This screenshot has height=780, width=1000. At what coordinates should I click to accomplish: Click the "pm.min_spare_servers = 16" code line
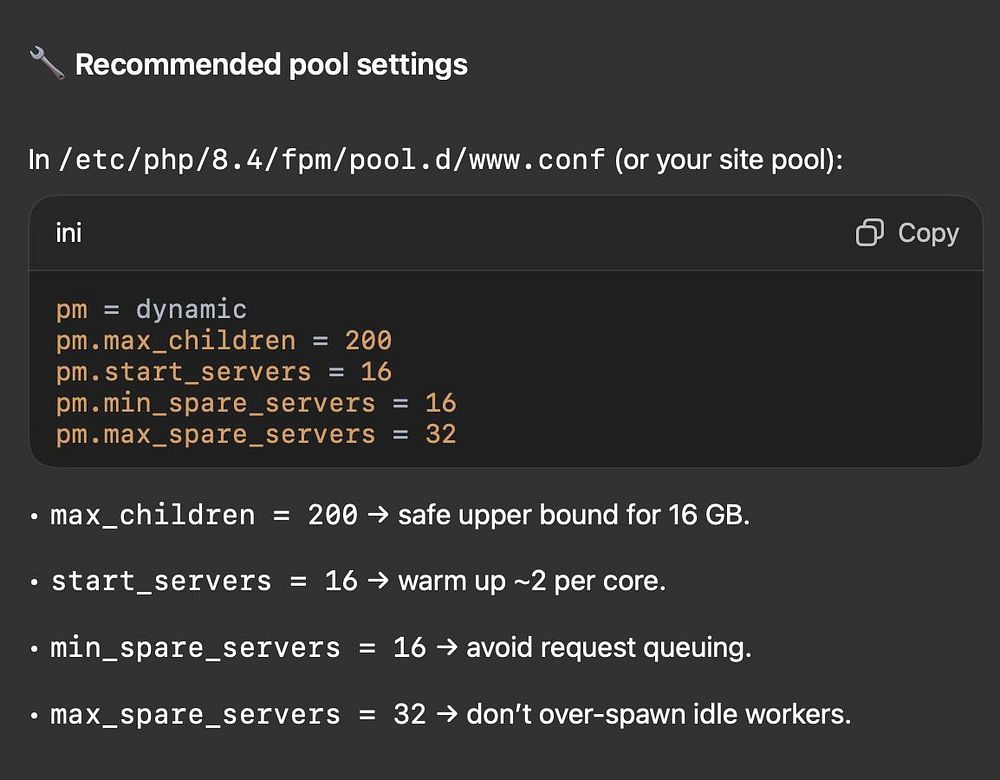click(256, 403)
